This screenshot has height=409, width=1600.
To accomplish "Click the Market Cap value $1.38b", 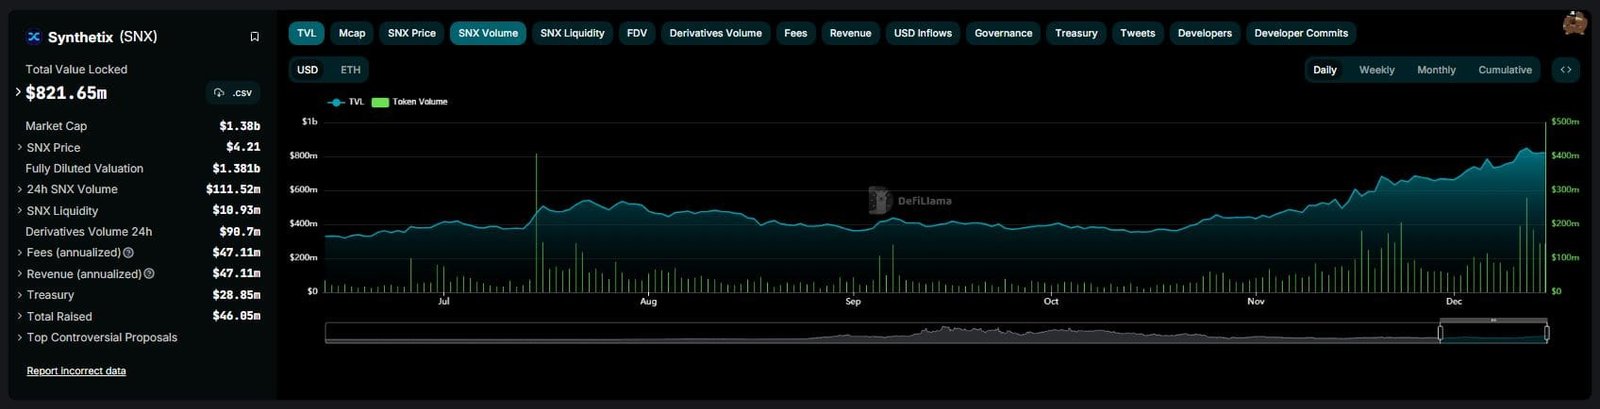I will coord(240,126).
